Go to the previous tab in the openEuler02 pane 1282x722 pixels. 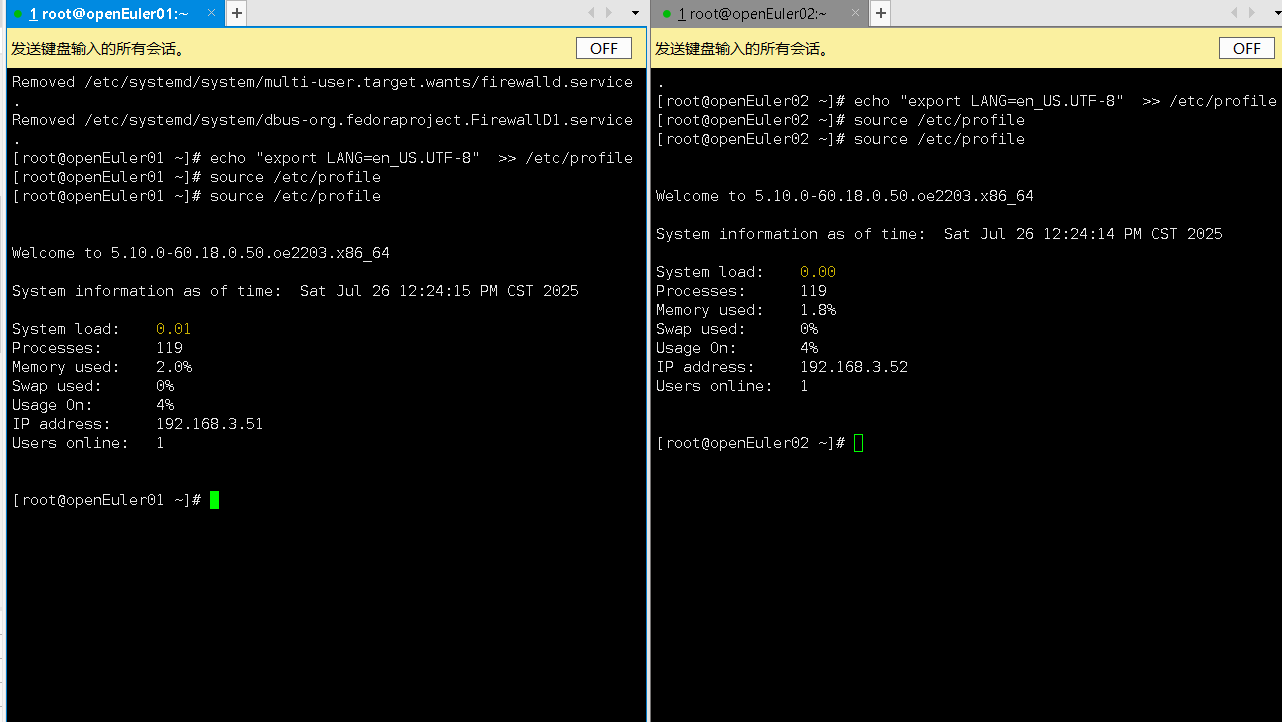pyautogui.click(x=1235, y=13)
